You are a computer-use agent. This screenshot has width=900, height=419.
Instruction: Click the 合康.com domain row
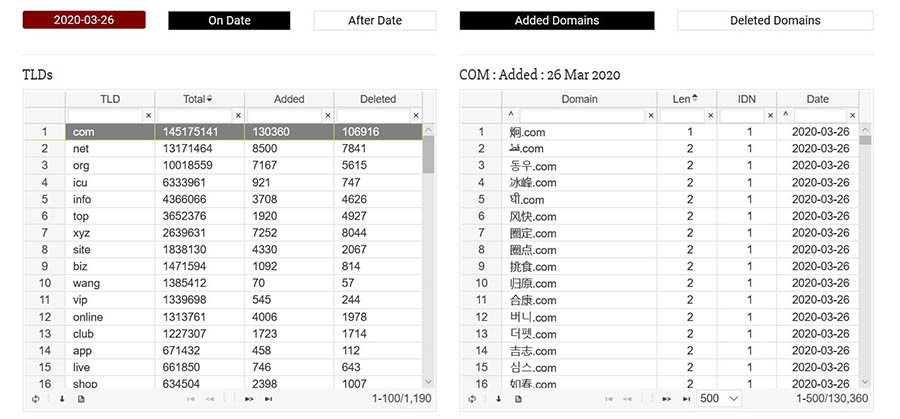pyautogui.click(x=660, y=300)
